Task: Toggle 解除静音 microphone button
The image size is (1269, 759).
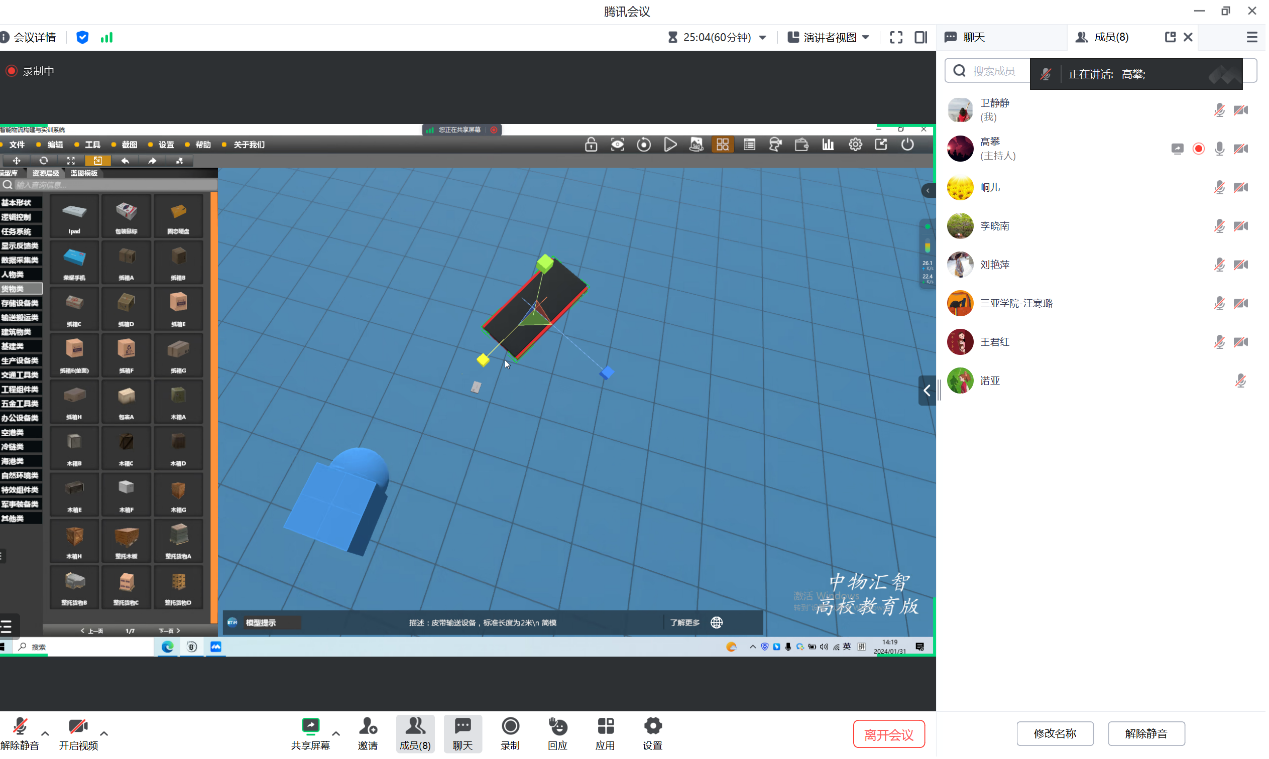Action: (19, 727)
